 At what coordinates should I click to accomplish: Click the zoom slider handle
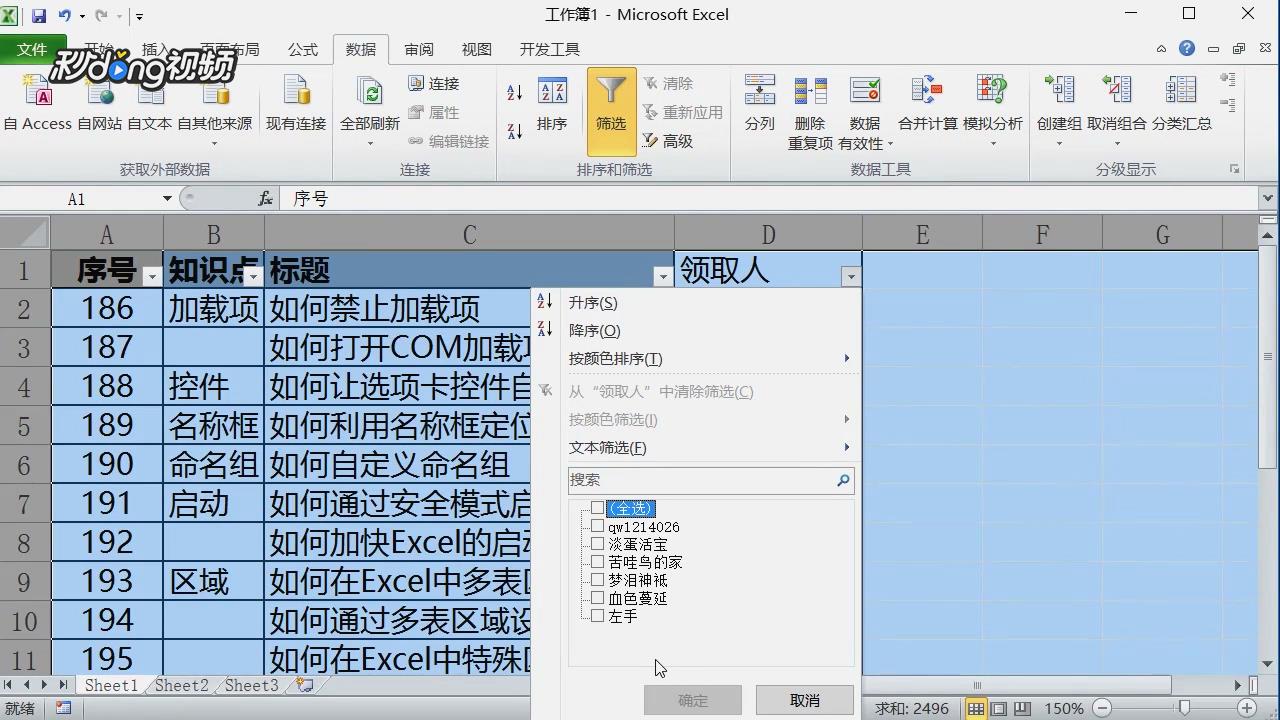point(1185,708)
